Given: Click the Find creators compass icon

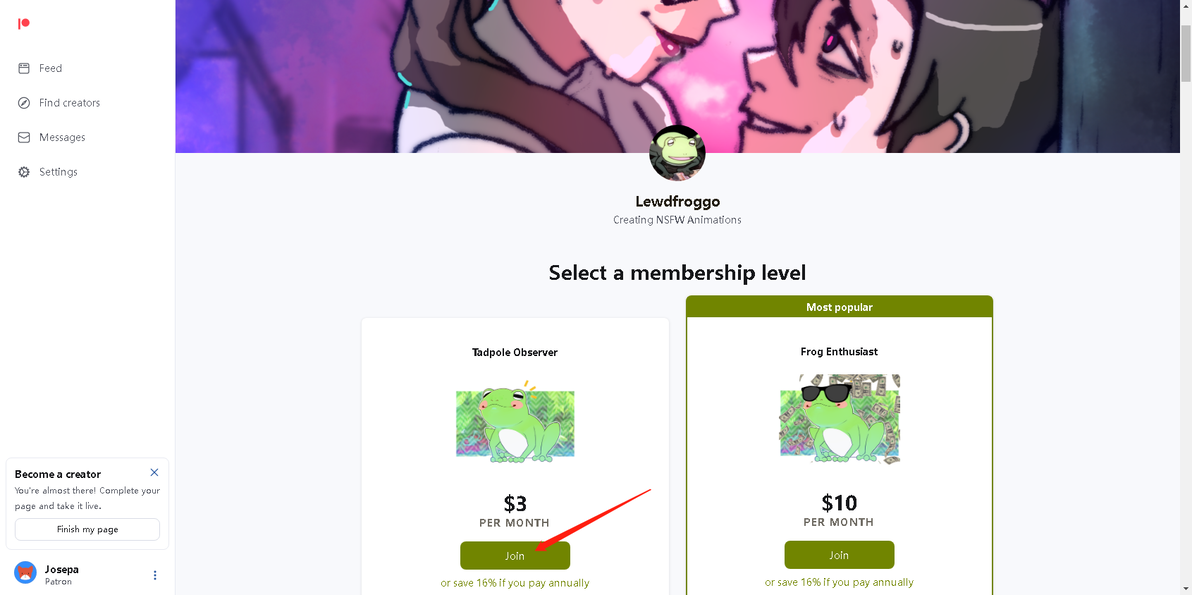Looking at the screenshot, I should pos(24,103).
